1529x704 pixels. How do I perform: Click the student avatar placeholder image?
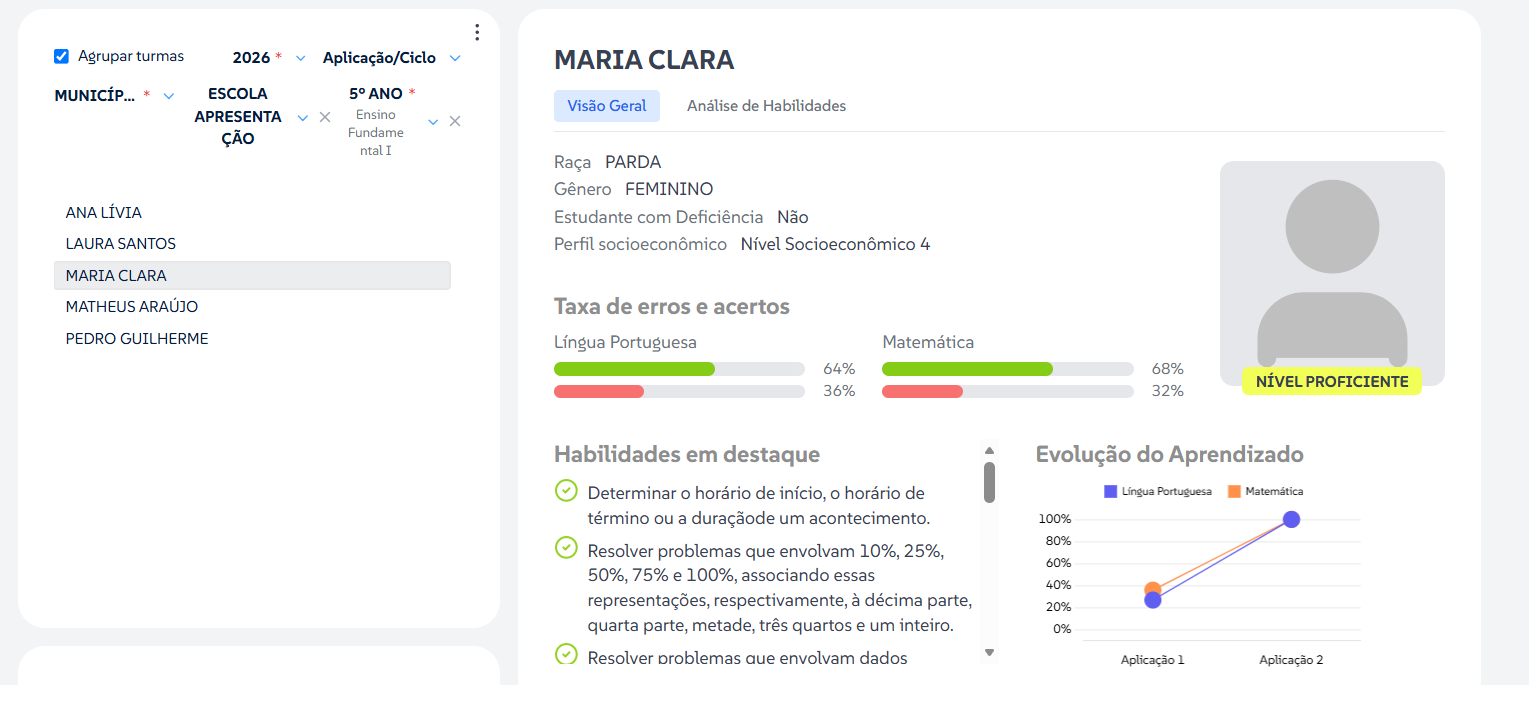pyautogui.click(x=1332, y=273)
